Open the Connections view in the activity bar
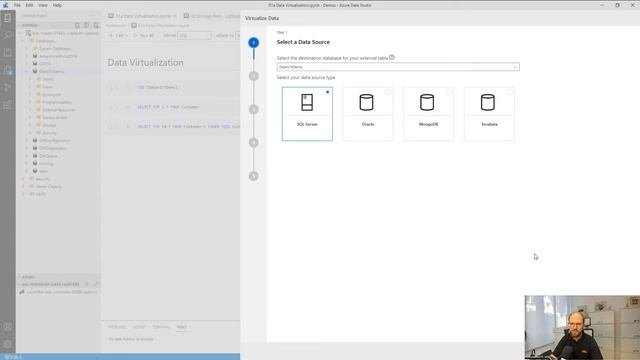Image resolution: width=640 pixels, height=360 pixels. coord(8,18)
